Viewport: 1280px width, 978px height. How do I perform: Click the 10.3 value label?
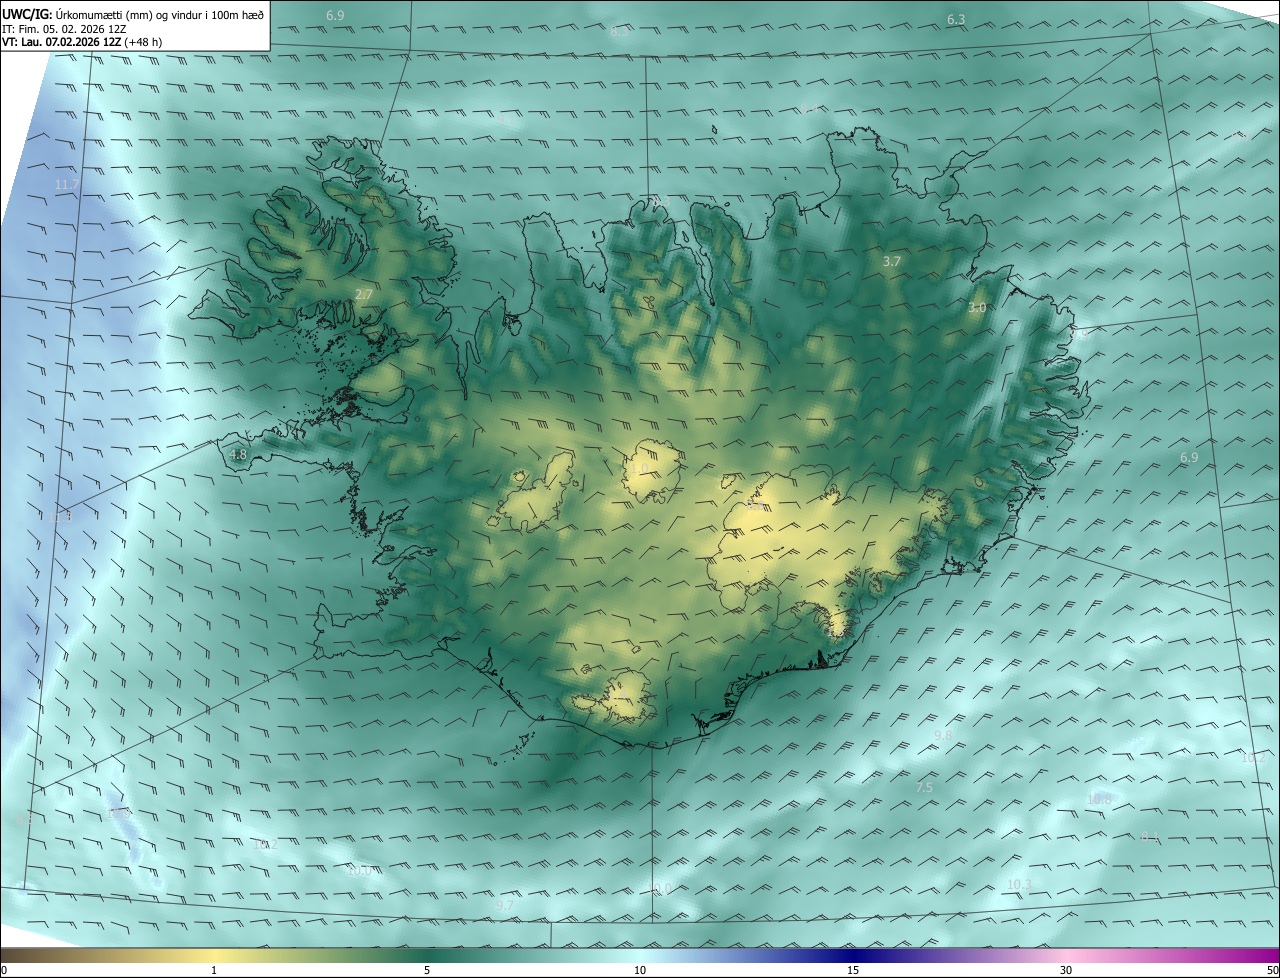(1018, 885)
